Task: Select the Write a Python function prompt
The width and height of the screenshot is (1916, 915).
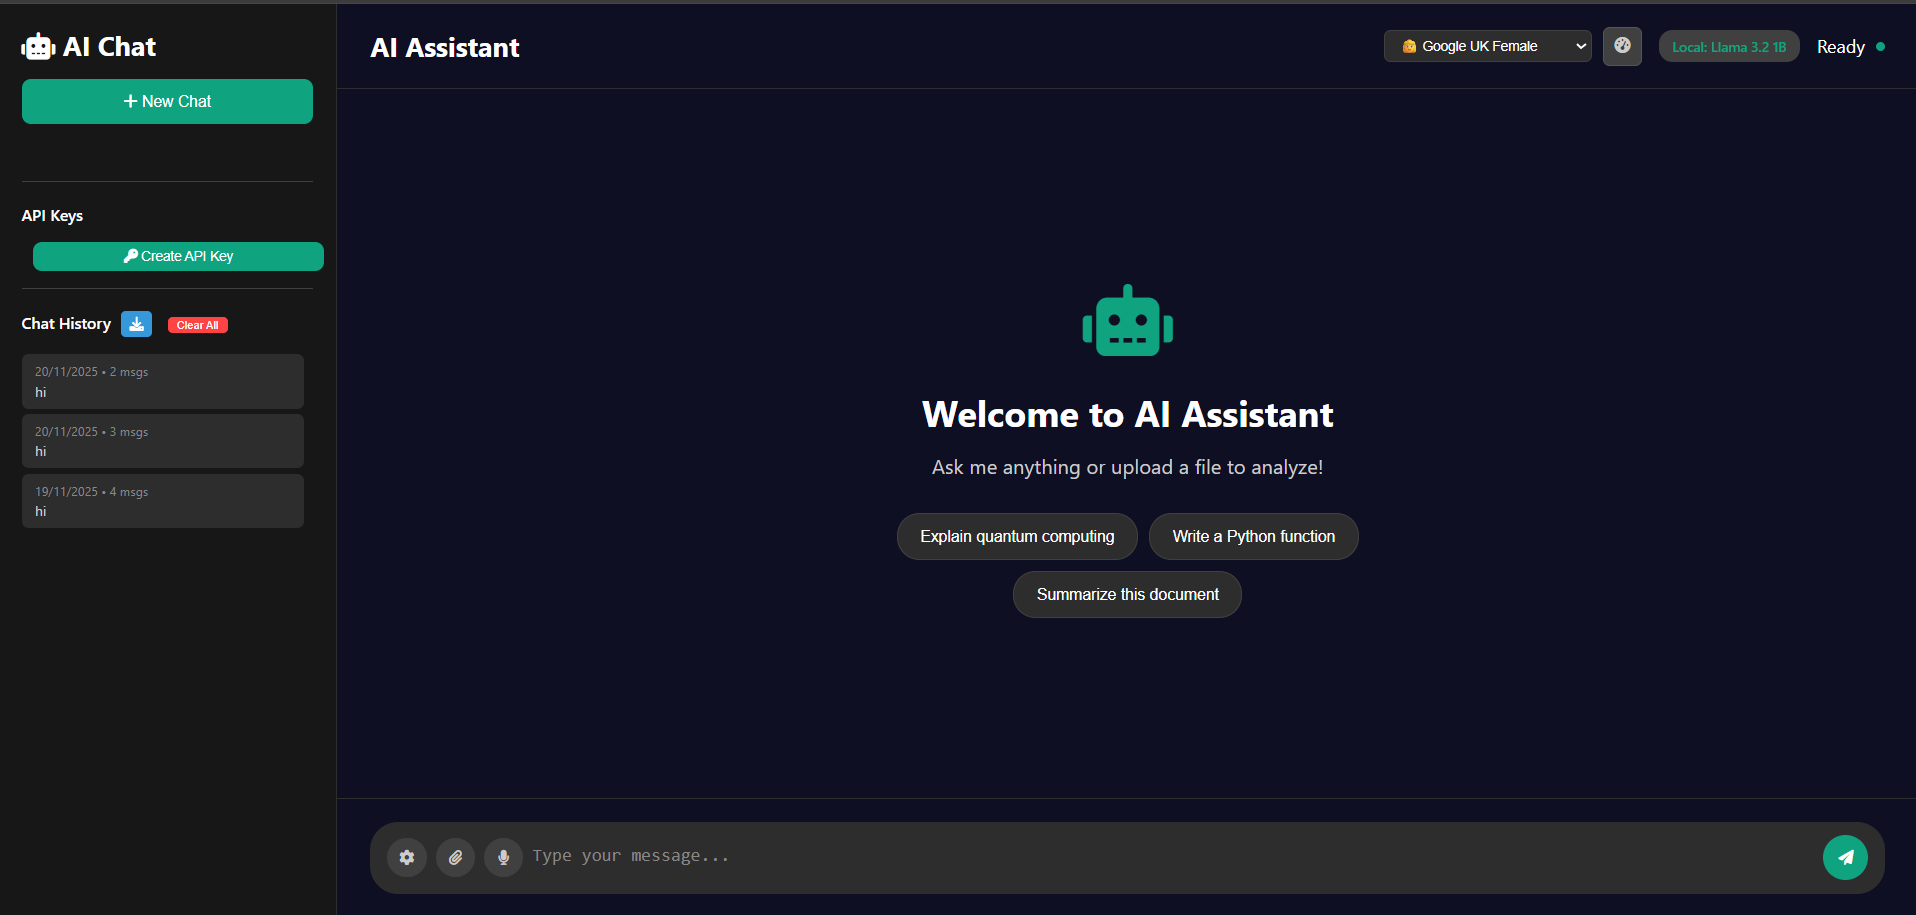Action: [x=1253, y=536]
